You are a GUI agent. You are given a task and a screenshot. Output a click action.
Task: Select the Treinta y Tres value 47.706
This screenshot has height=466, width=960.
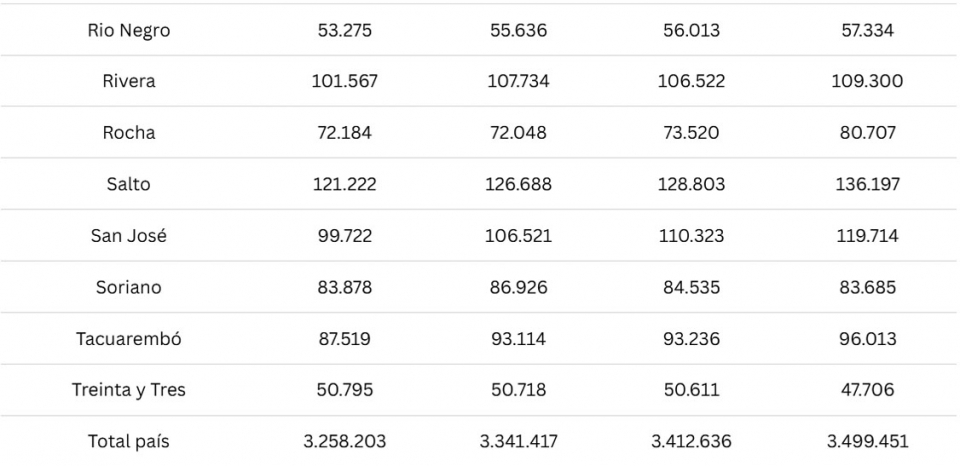tap(867, 390)
